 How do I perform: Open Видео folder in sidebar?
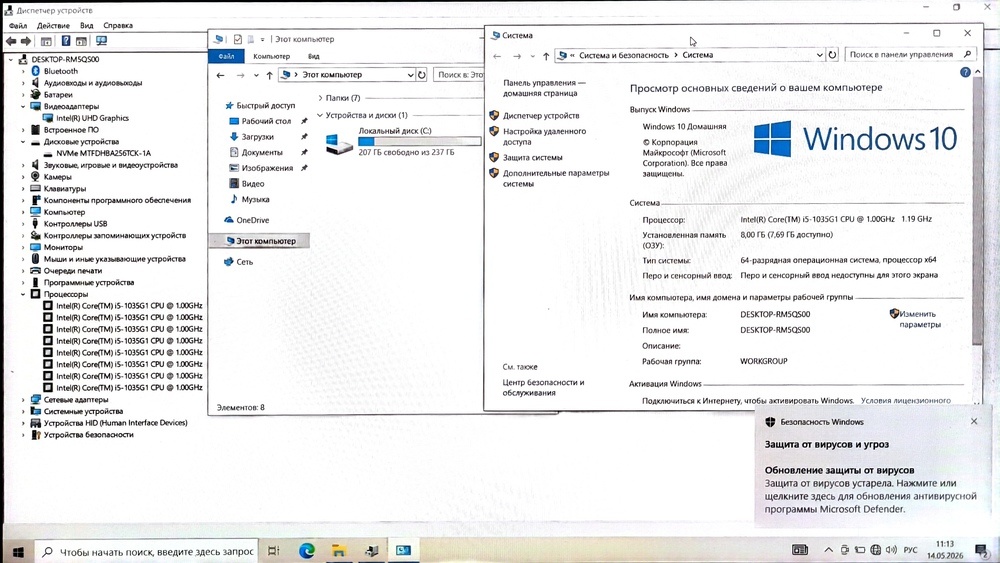(x=253, y=184)
